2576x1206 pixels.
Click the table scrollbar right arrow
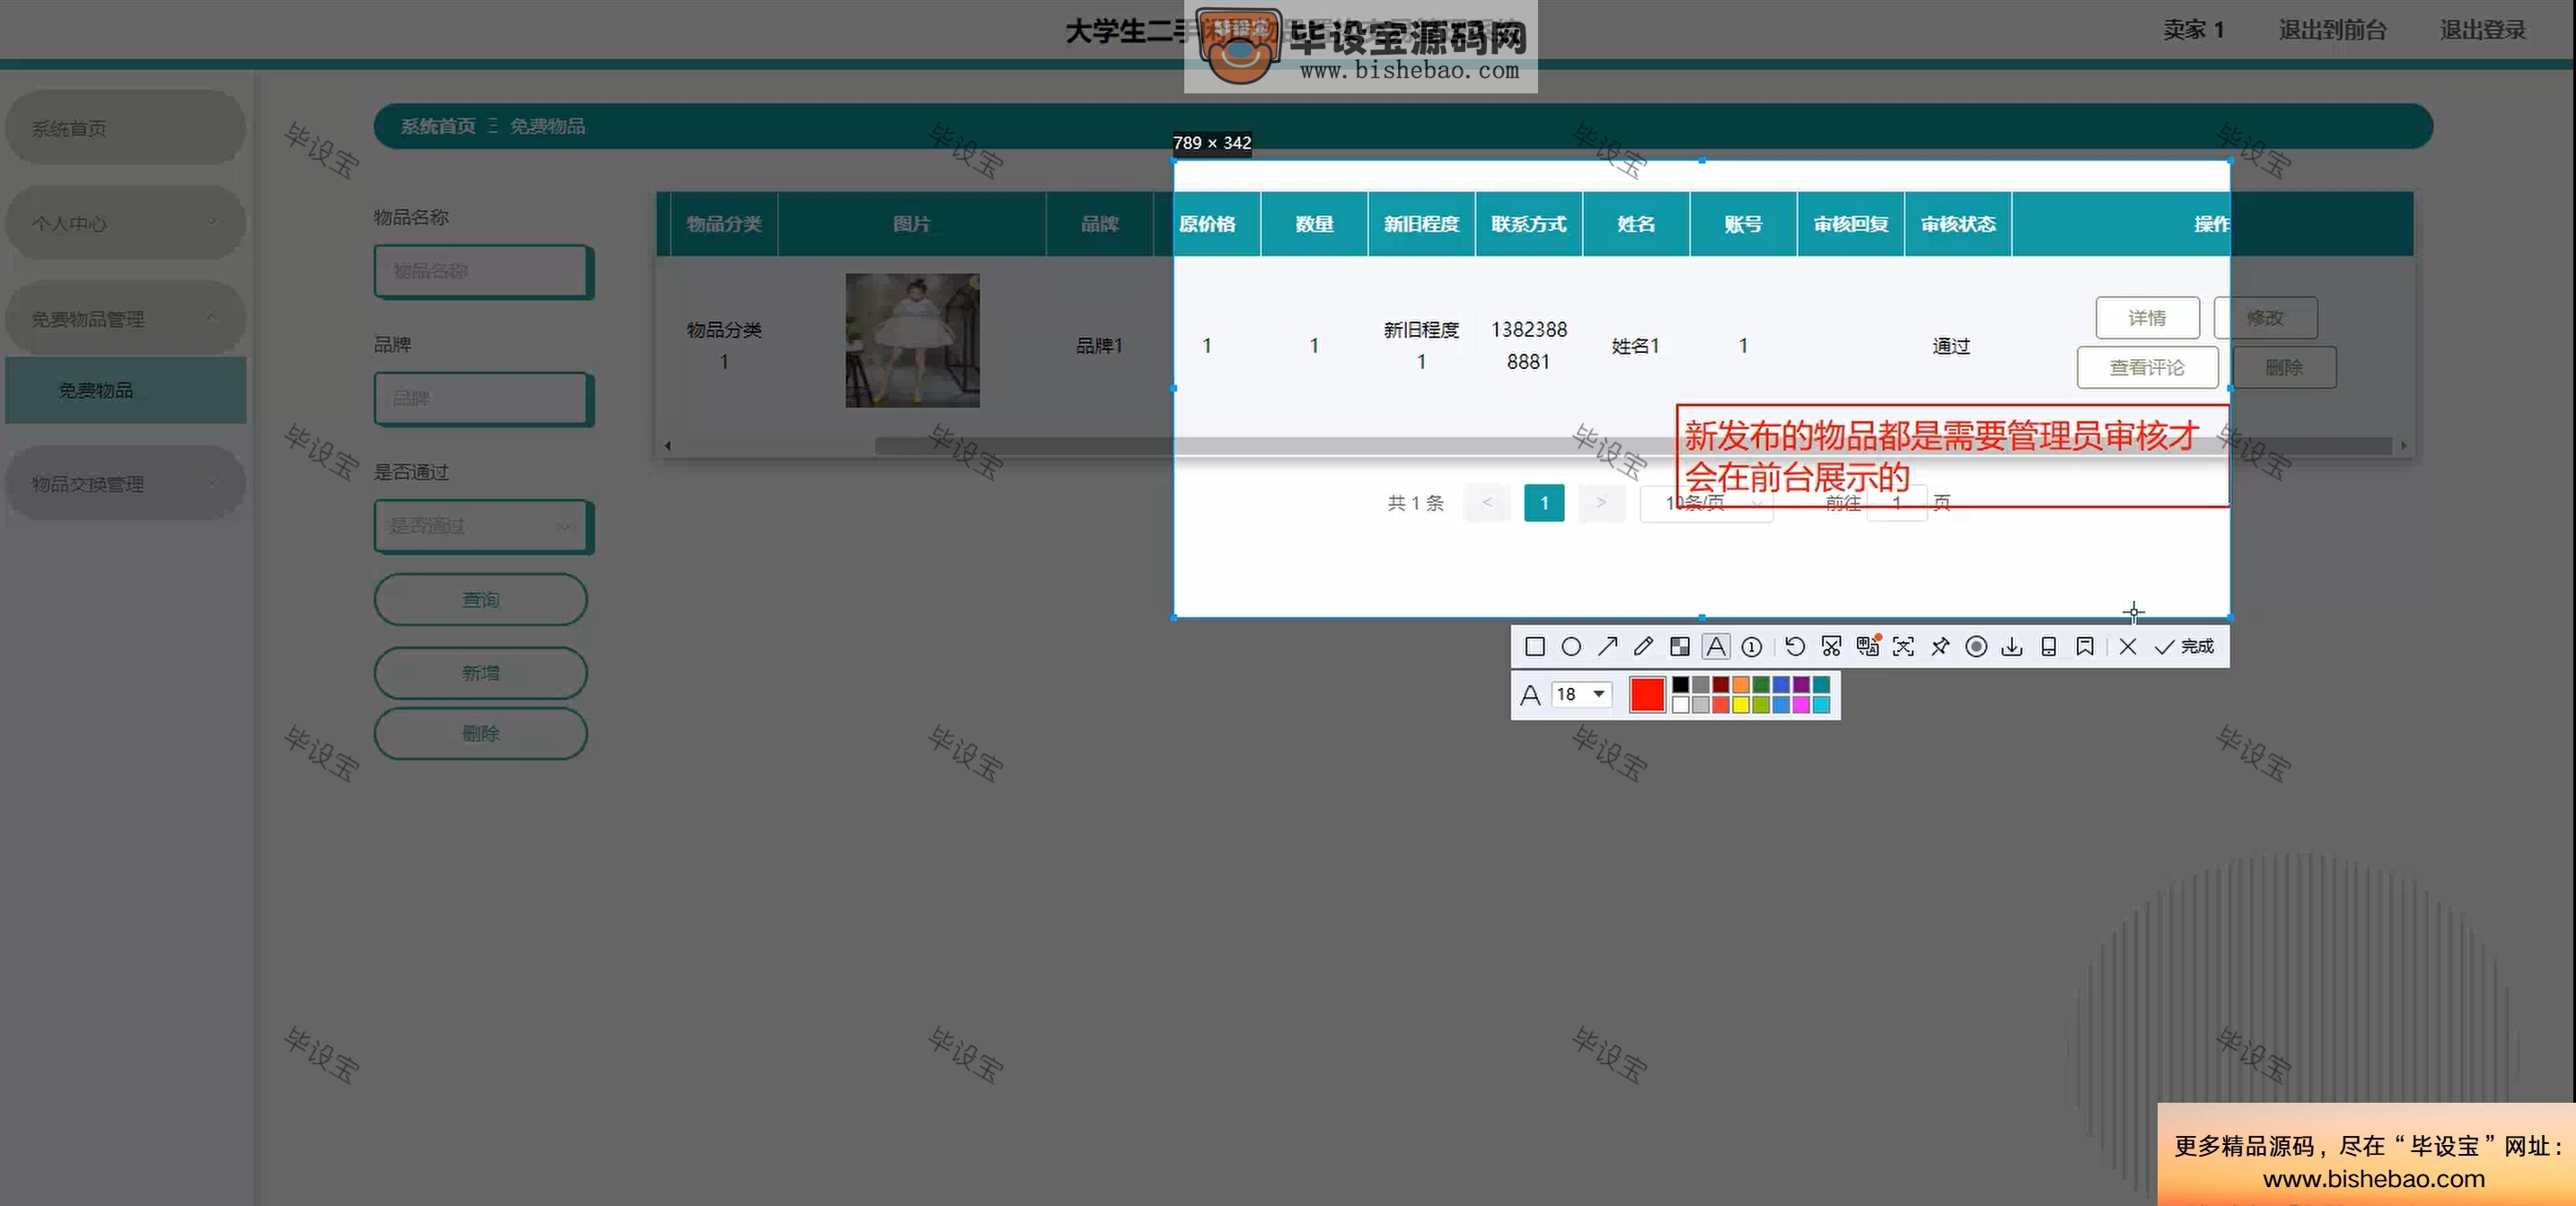pos(2403,446)
